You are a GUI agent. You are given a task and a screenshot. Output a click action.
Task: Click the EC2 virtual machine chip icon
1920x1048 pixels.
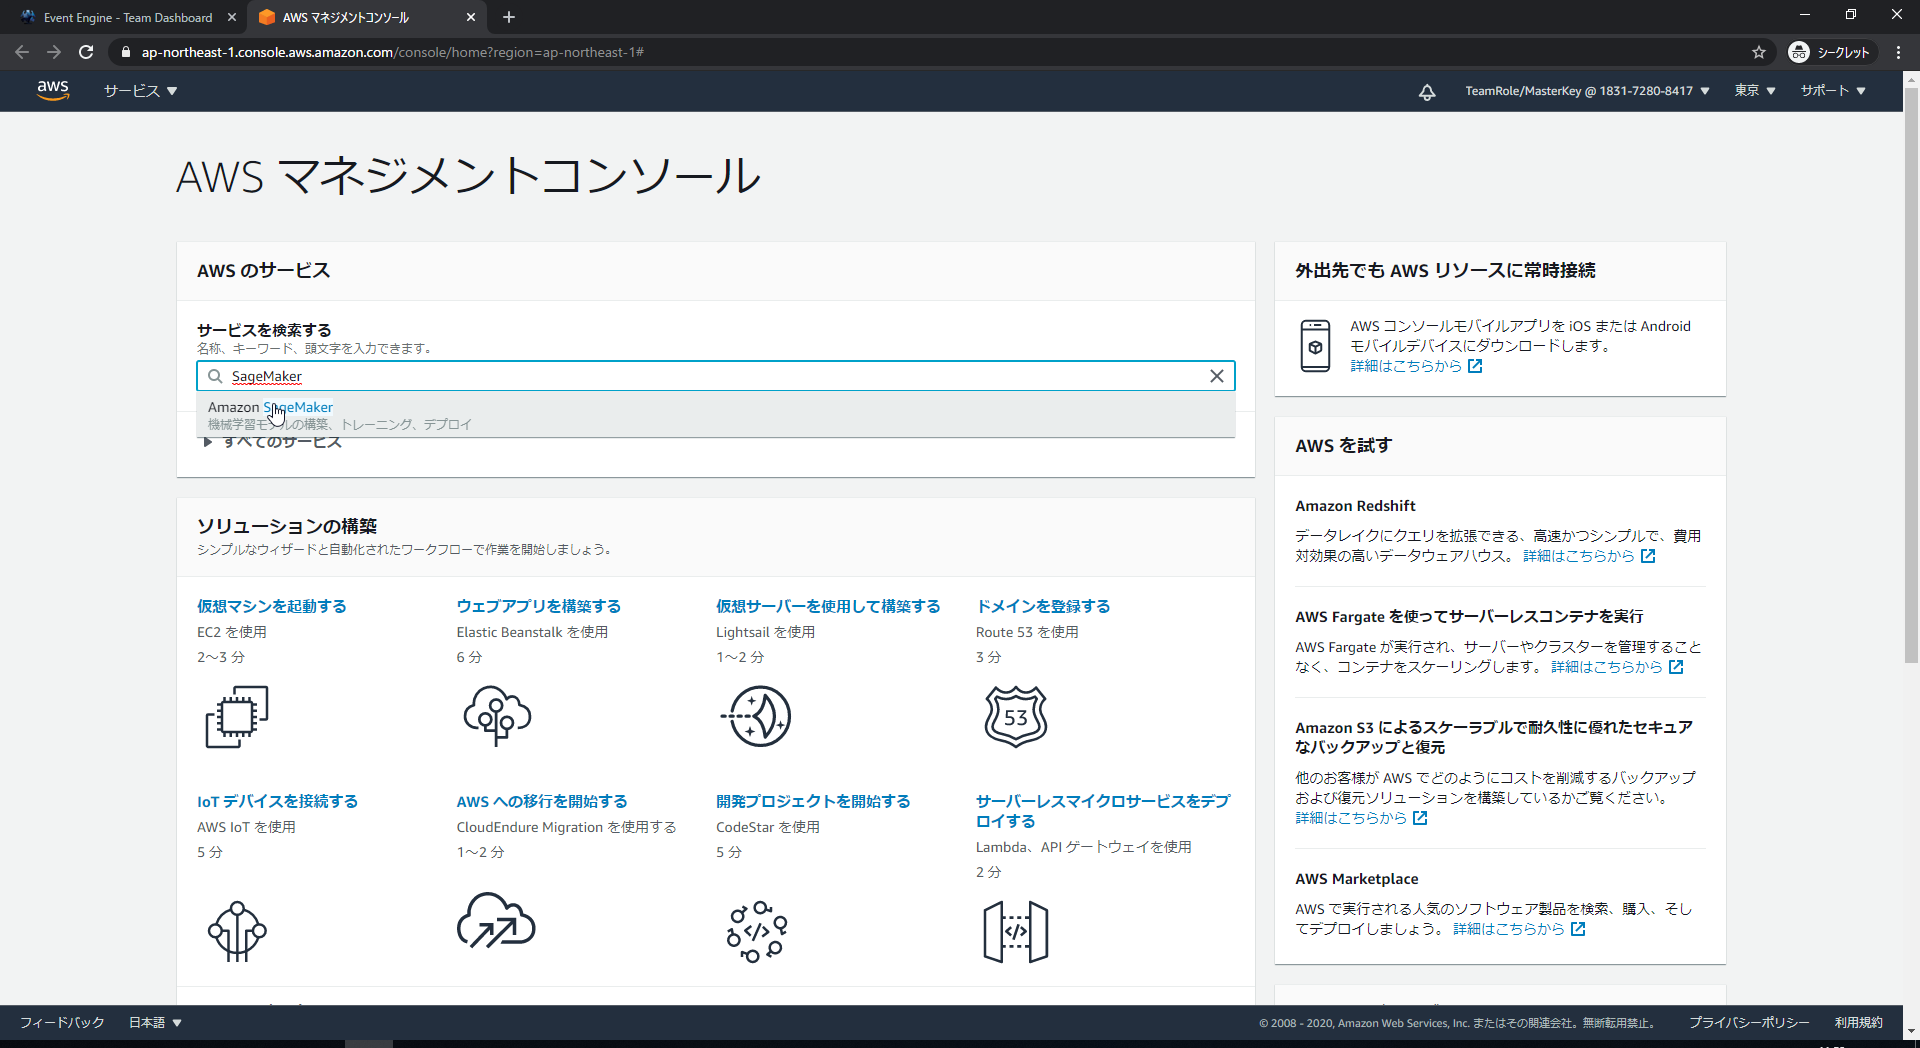click(237, 716)
